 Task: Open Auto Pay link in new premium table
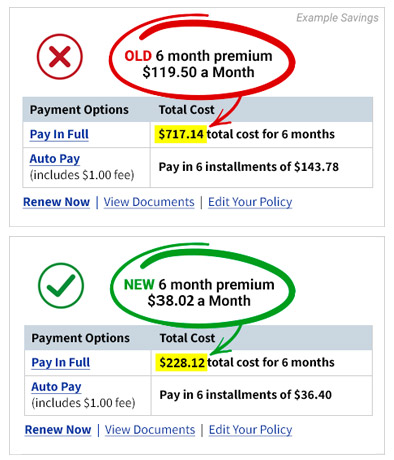pyautogui.click(x=56, y=387)
